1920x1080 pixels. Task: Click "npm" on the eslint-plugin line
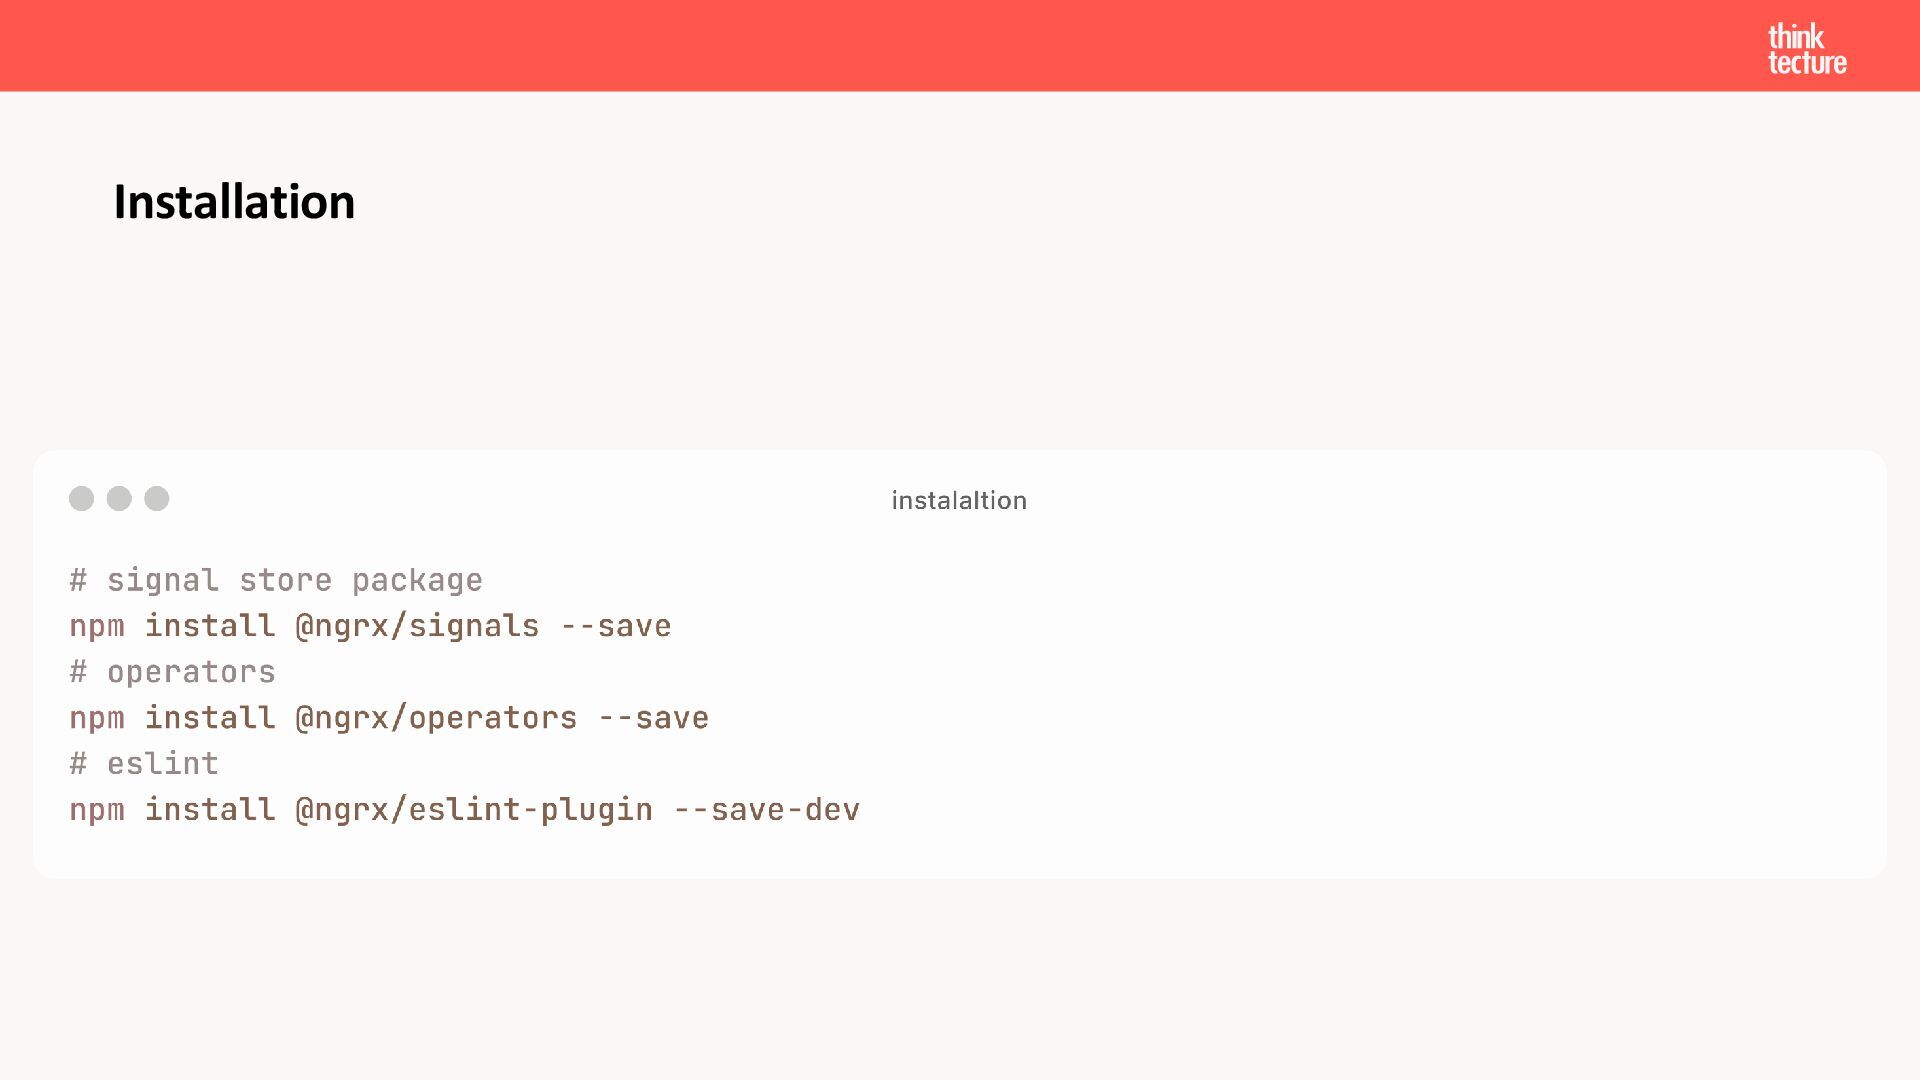[97, 811]
